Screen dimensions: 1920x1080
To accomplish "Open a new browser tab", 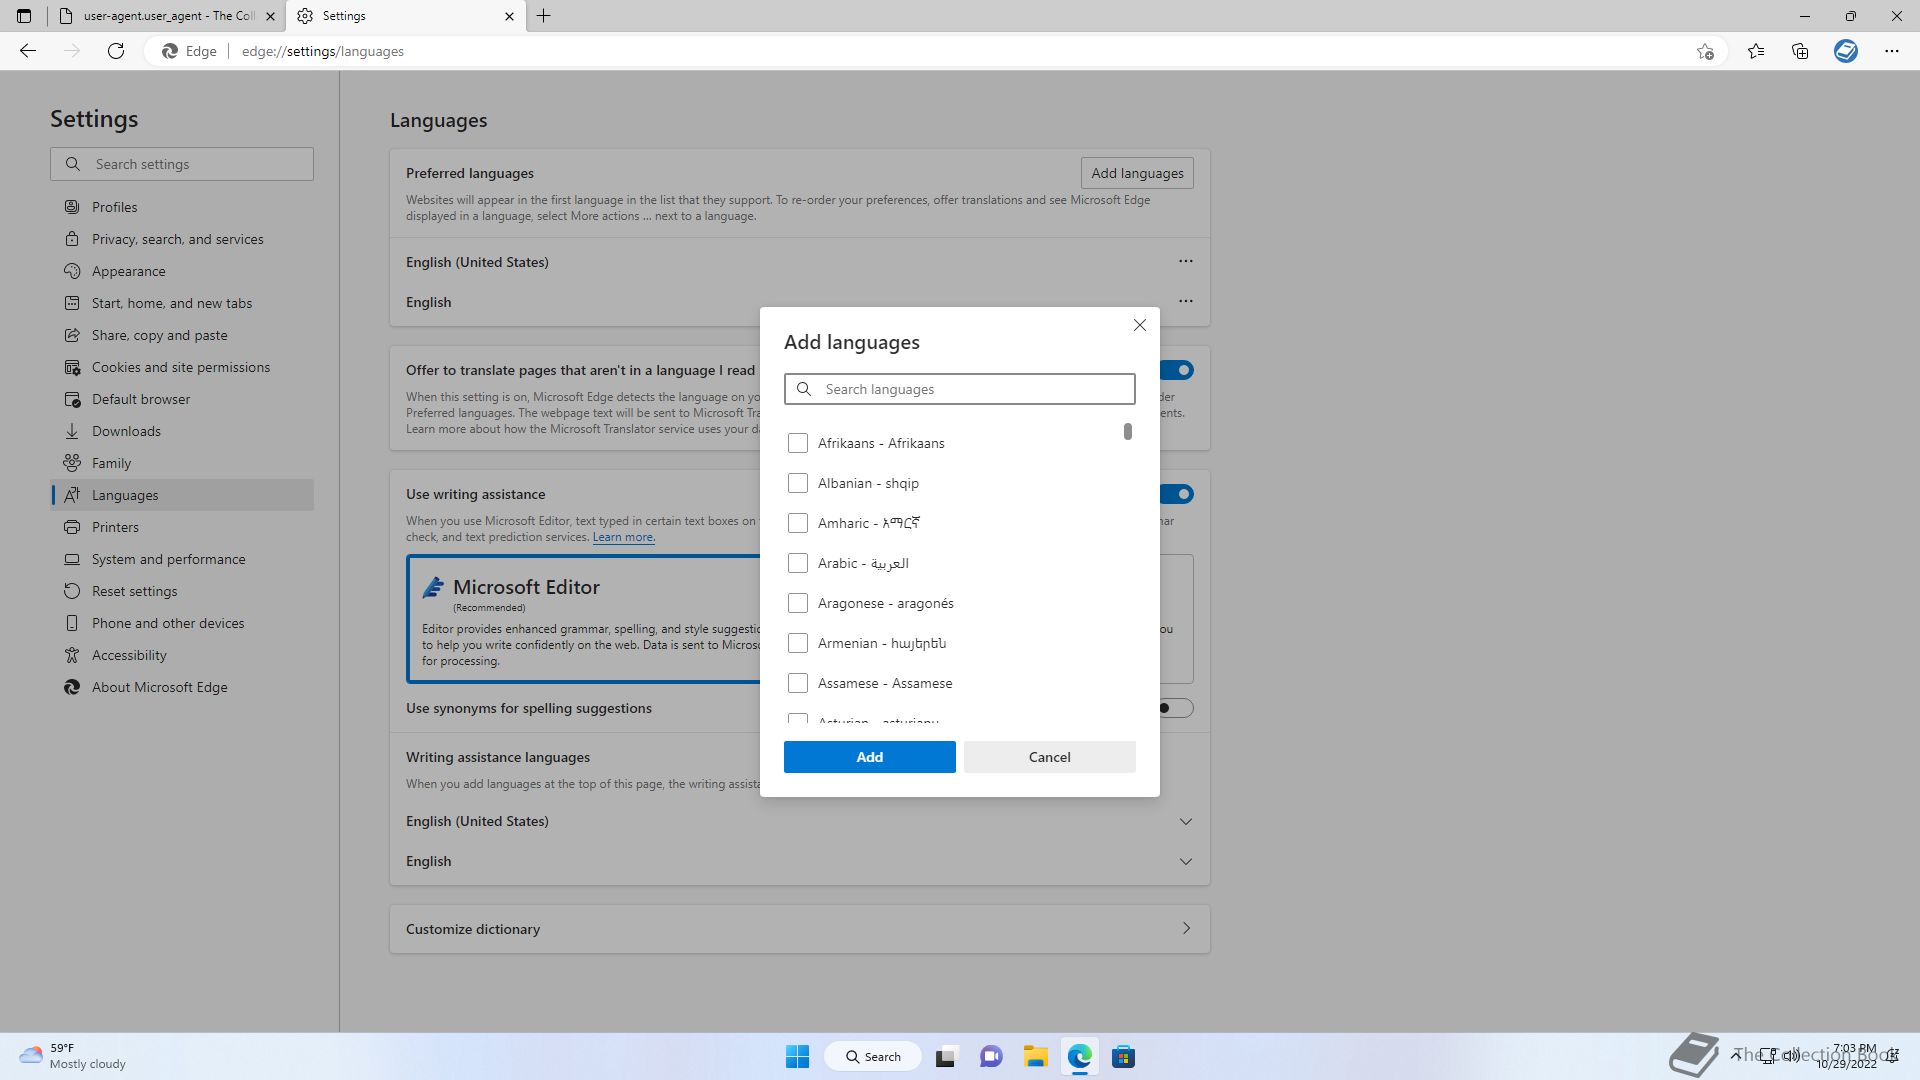I will [x=544, y=16].
